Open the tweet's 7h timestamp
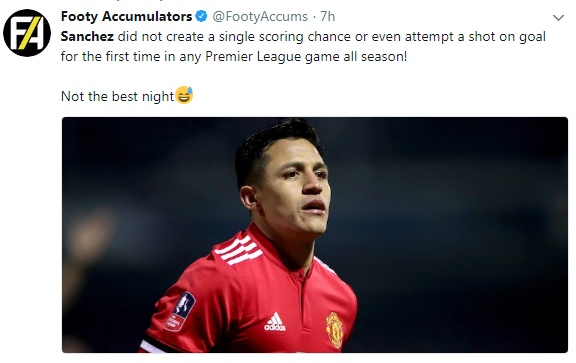576x363 pixels. click(x=327, y=17)
